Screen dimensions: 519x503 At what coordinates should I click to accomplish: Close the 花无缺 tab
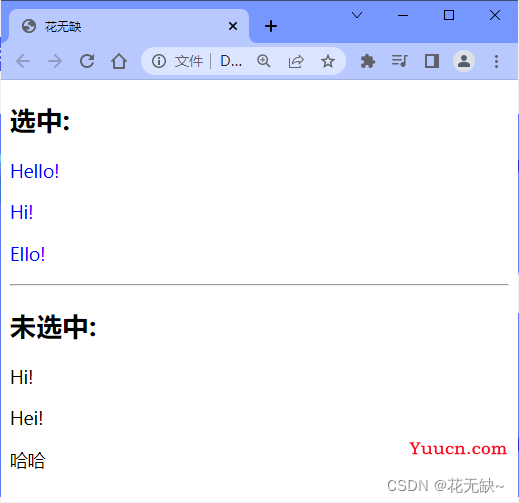233,26
